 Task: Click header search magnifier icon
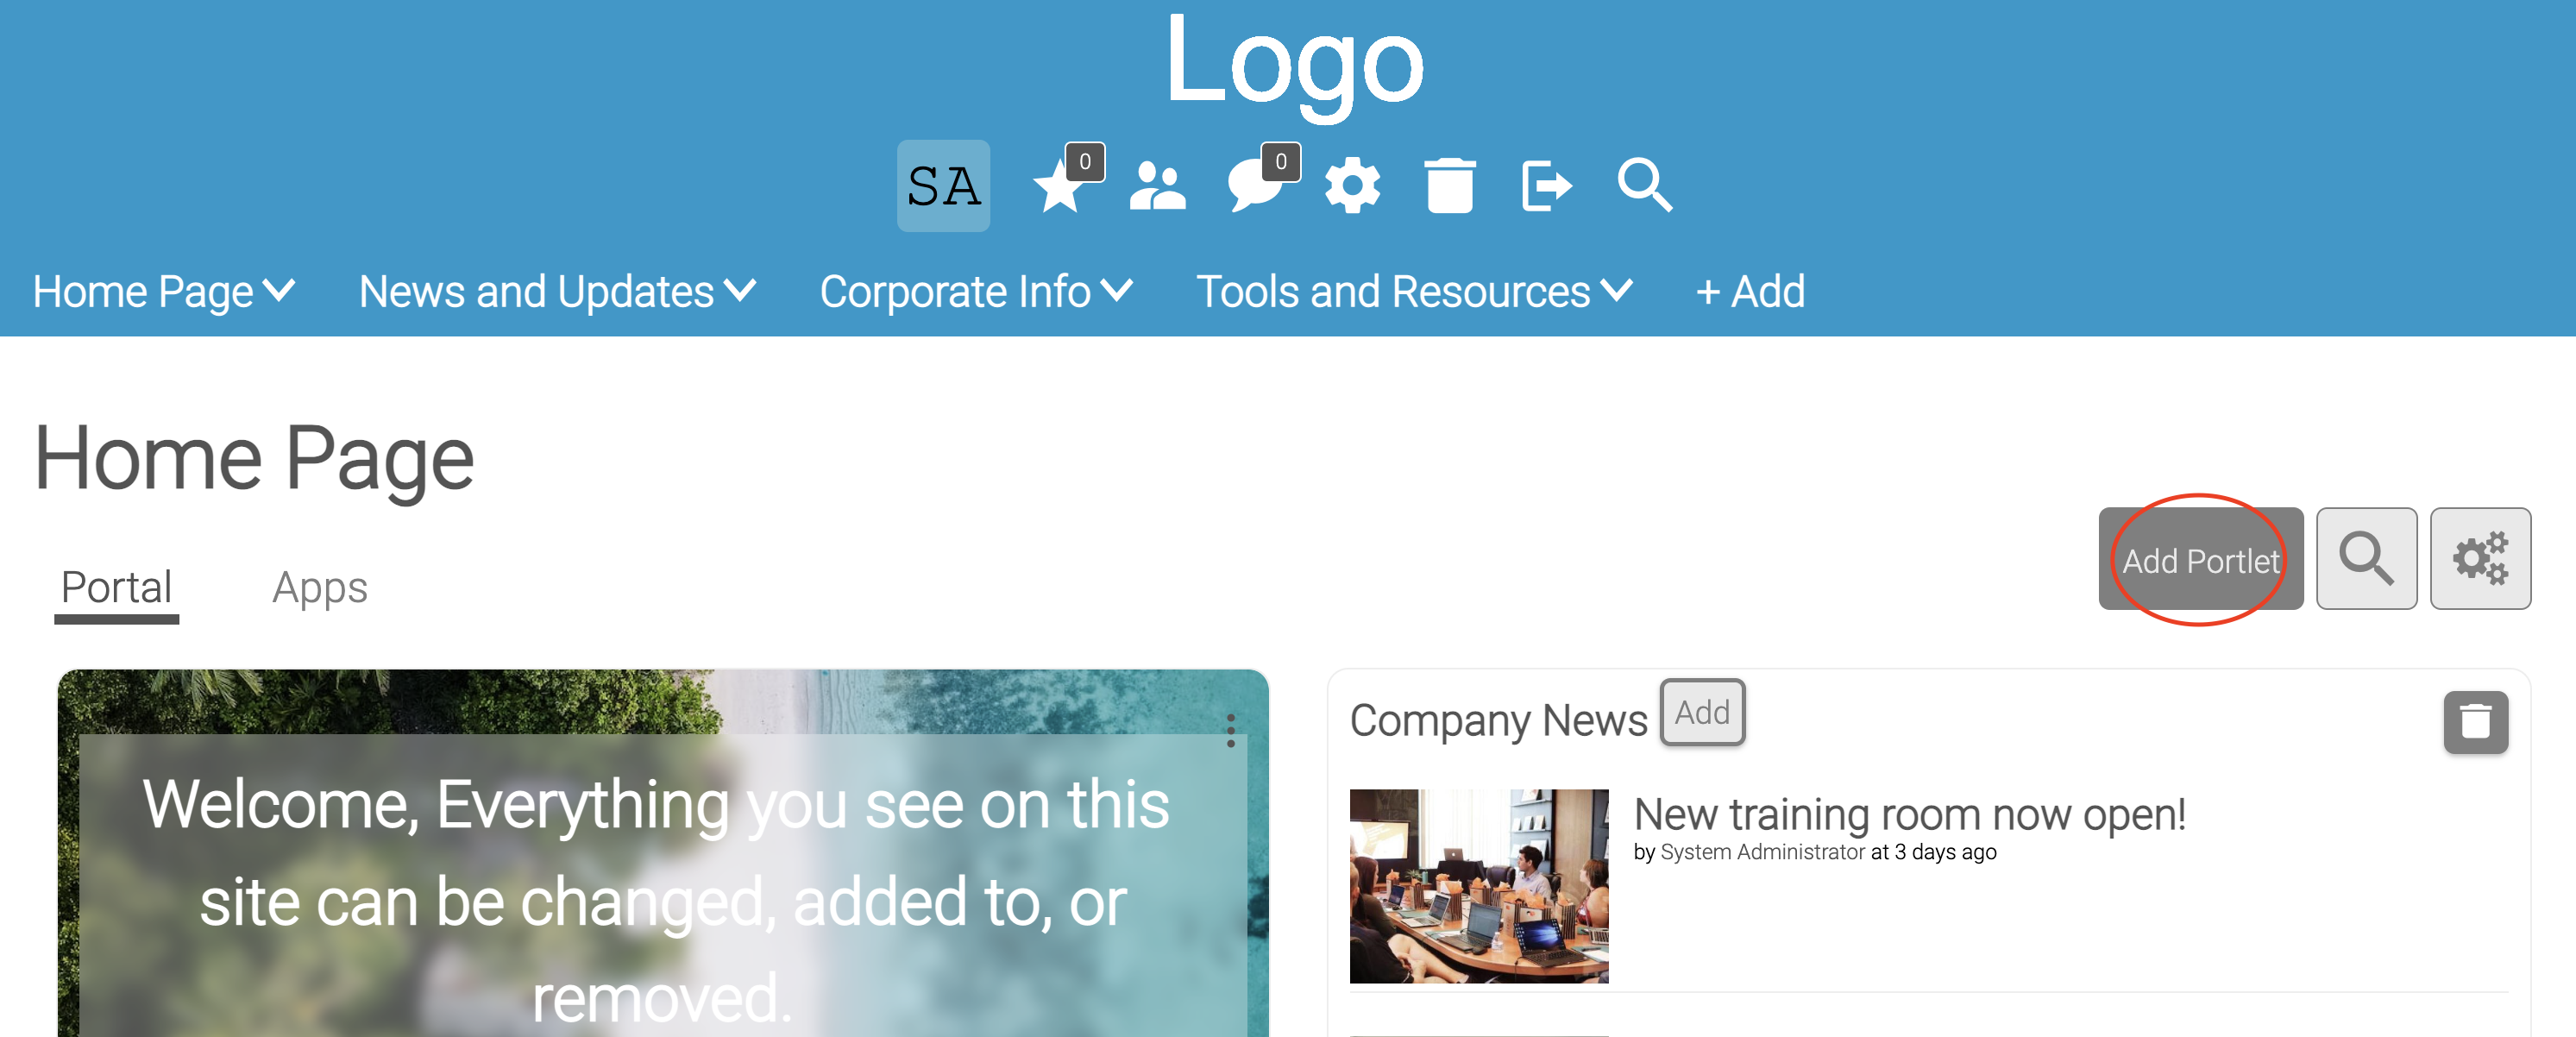click(1644, 186)
